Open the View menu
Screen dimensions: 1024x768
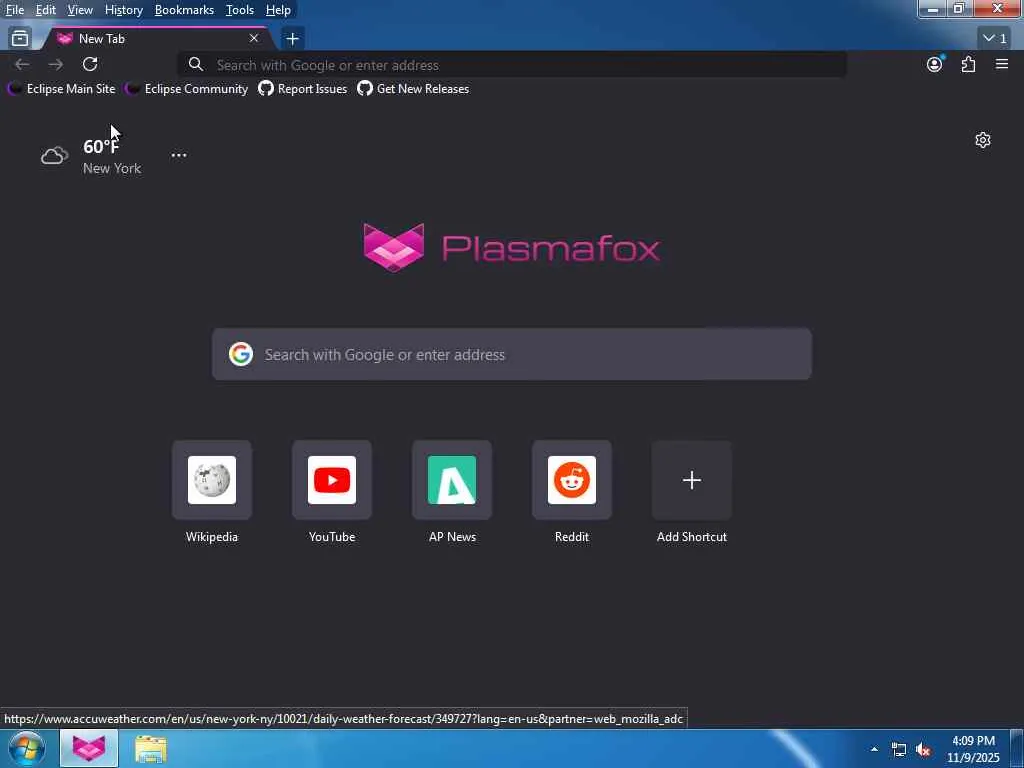(80, 10)
